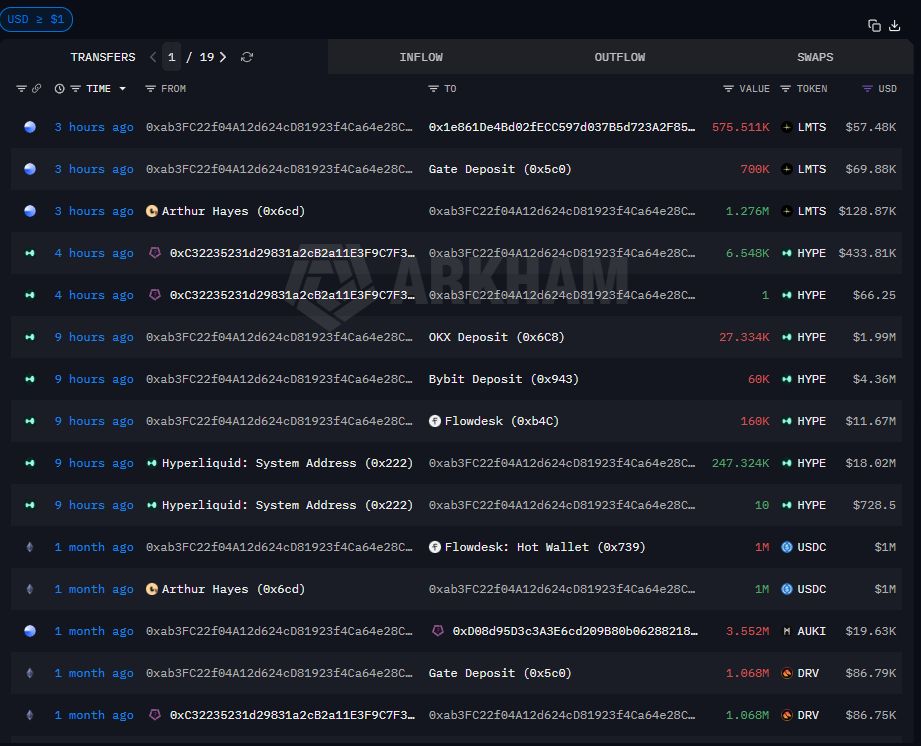Click Hyperliquid chain icon on OKX Deposit row

30,337
